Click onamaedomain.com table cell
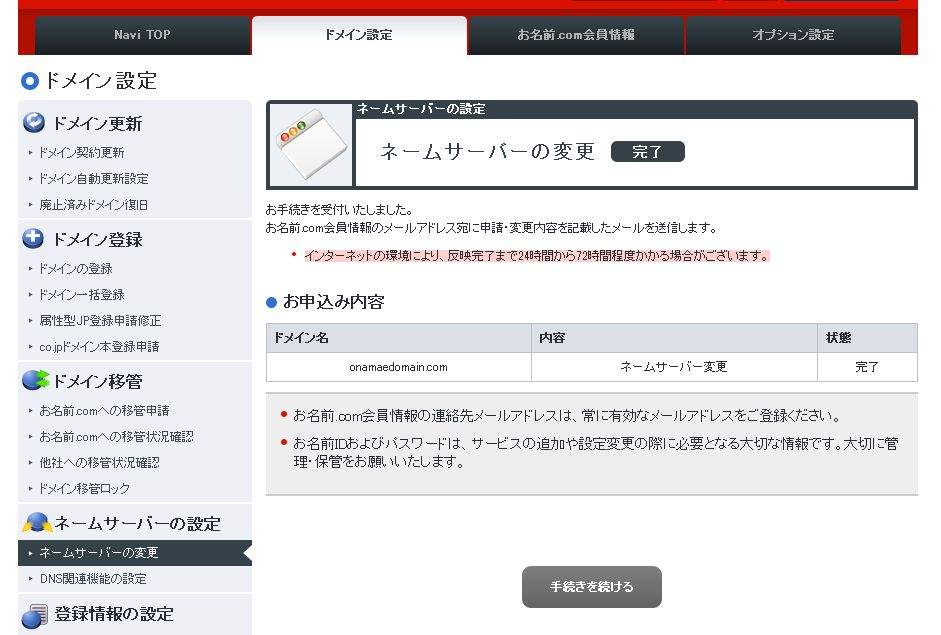 tap(398, 367)
